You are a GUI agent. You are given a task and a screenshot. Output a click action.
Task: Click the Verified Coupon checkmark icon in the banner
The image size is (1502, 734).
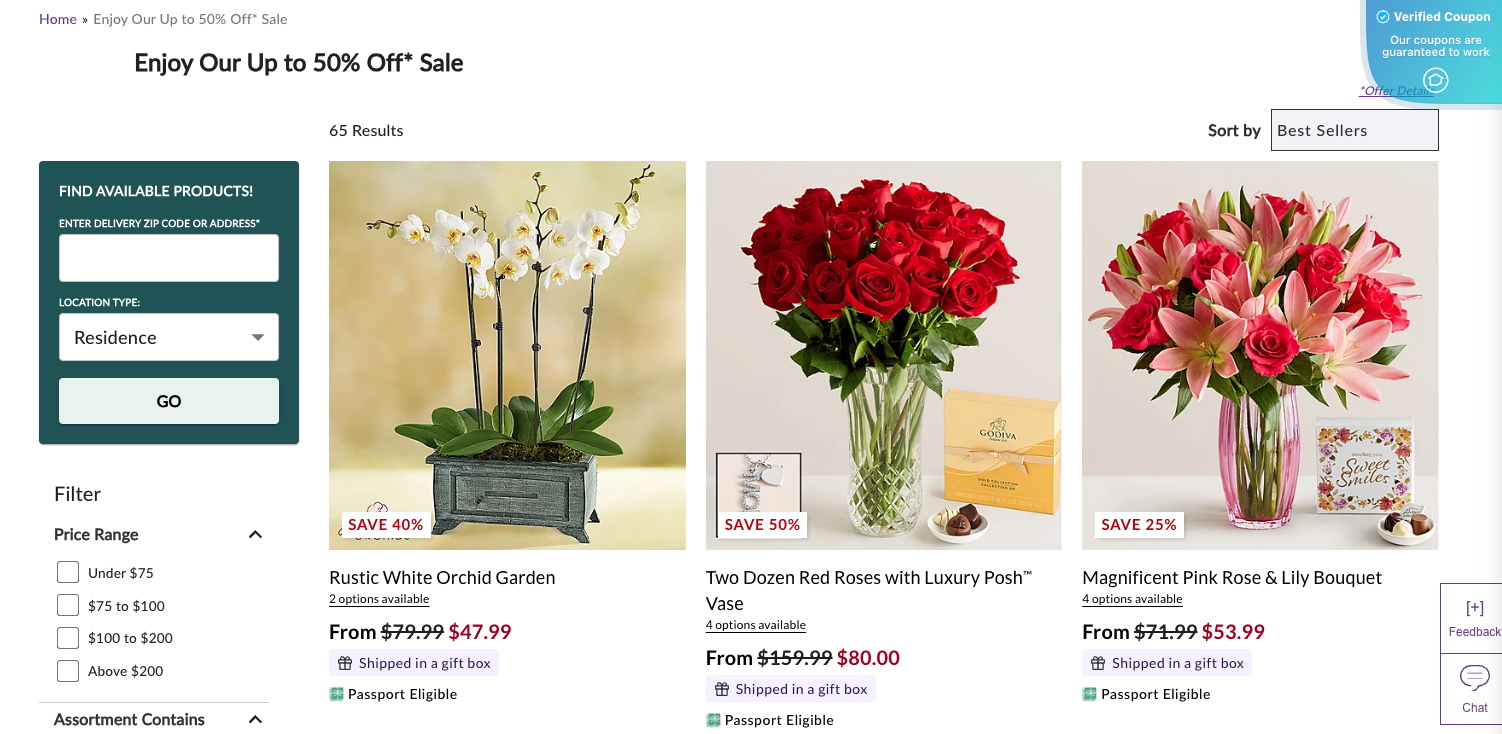(x=1383, y=16)
